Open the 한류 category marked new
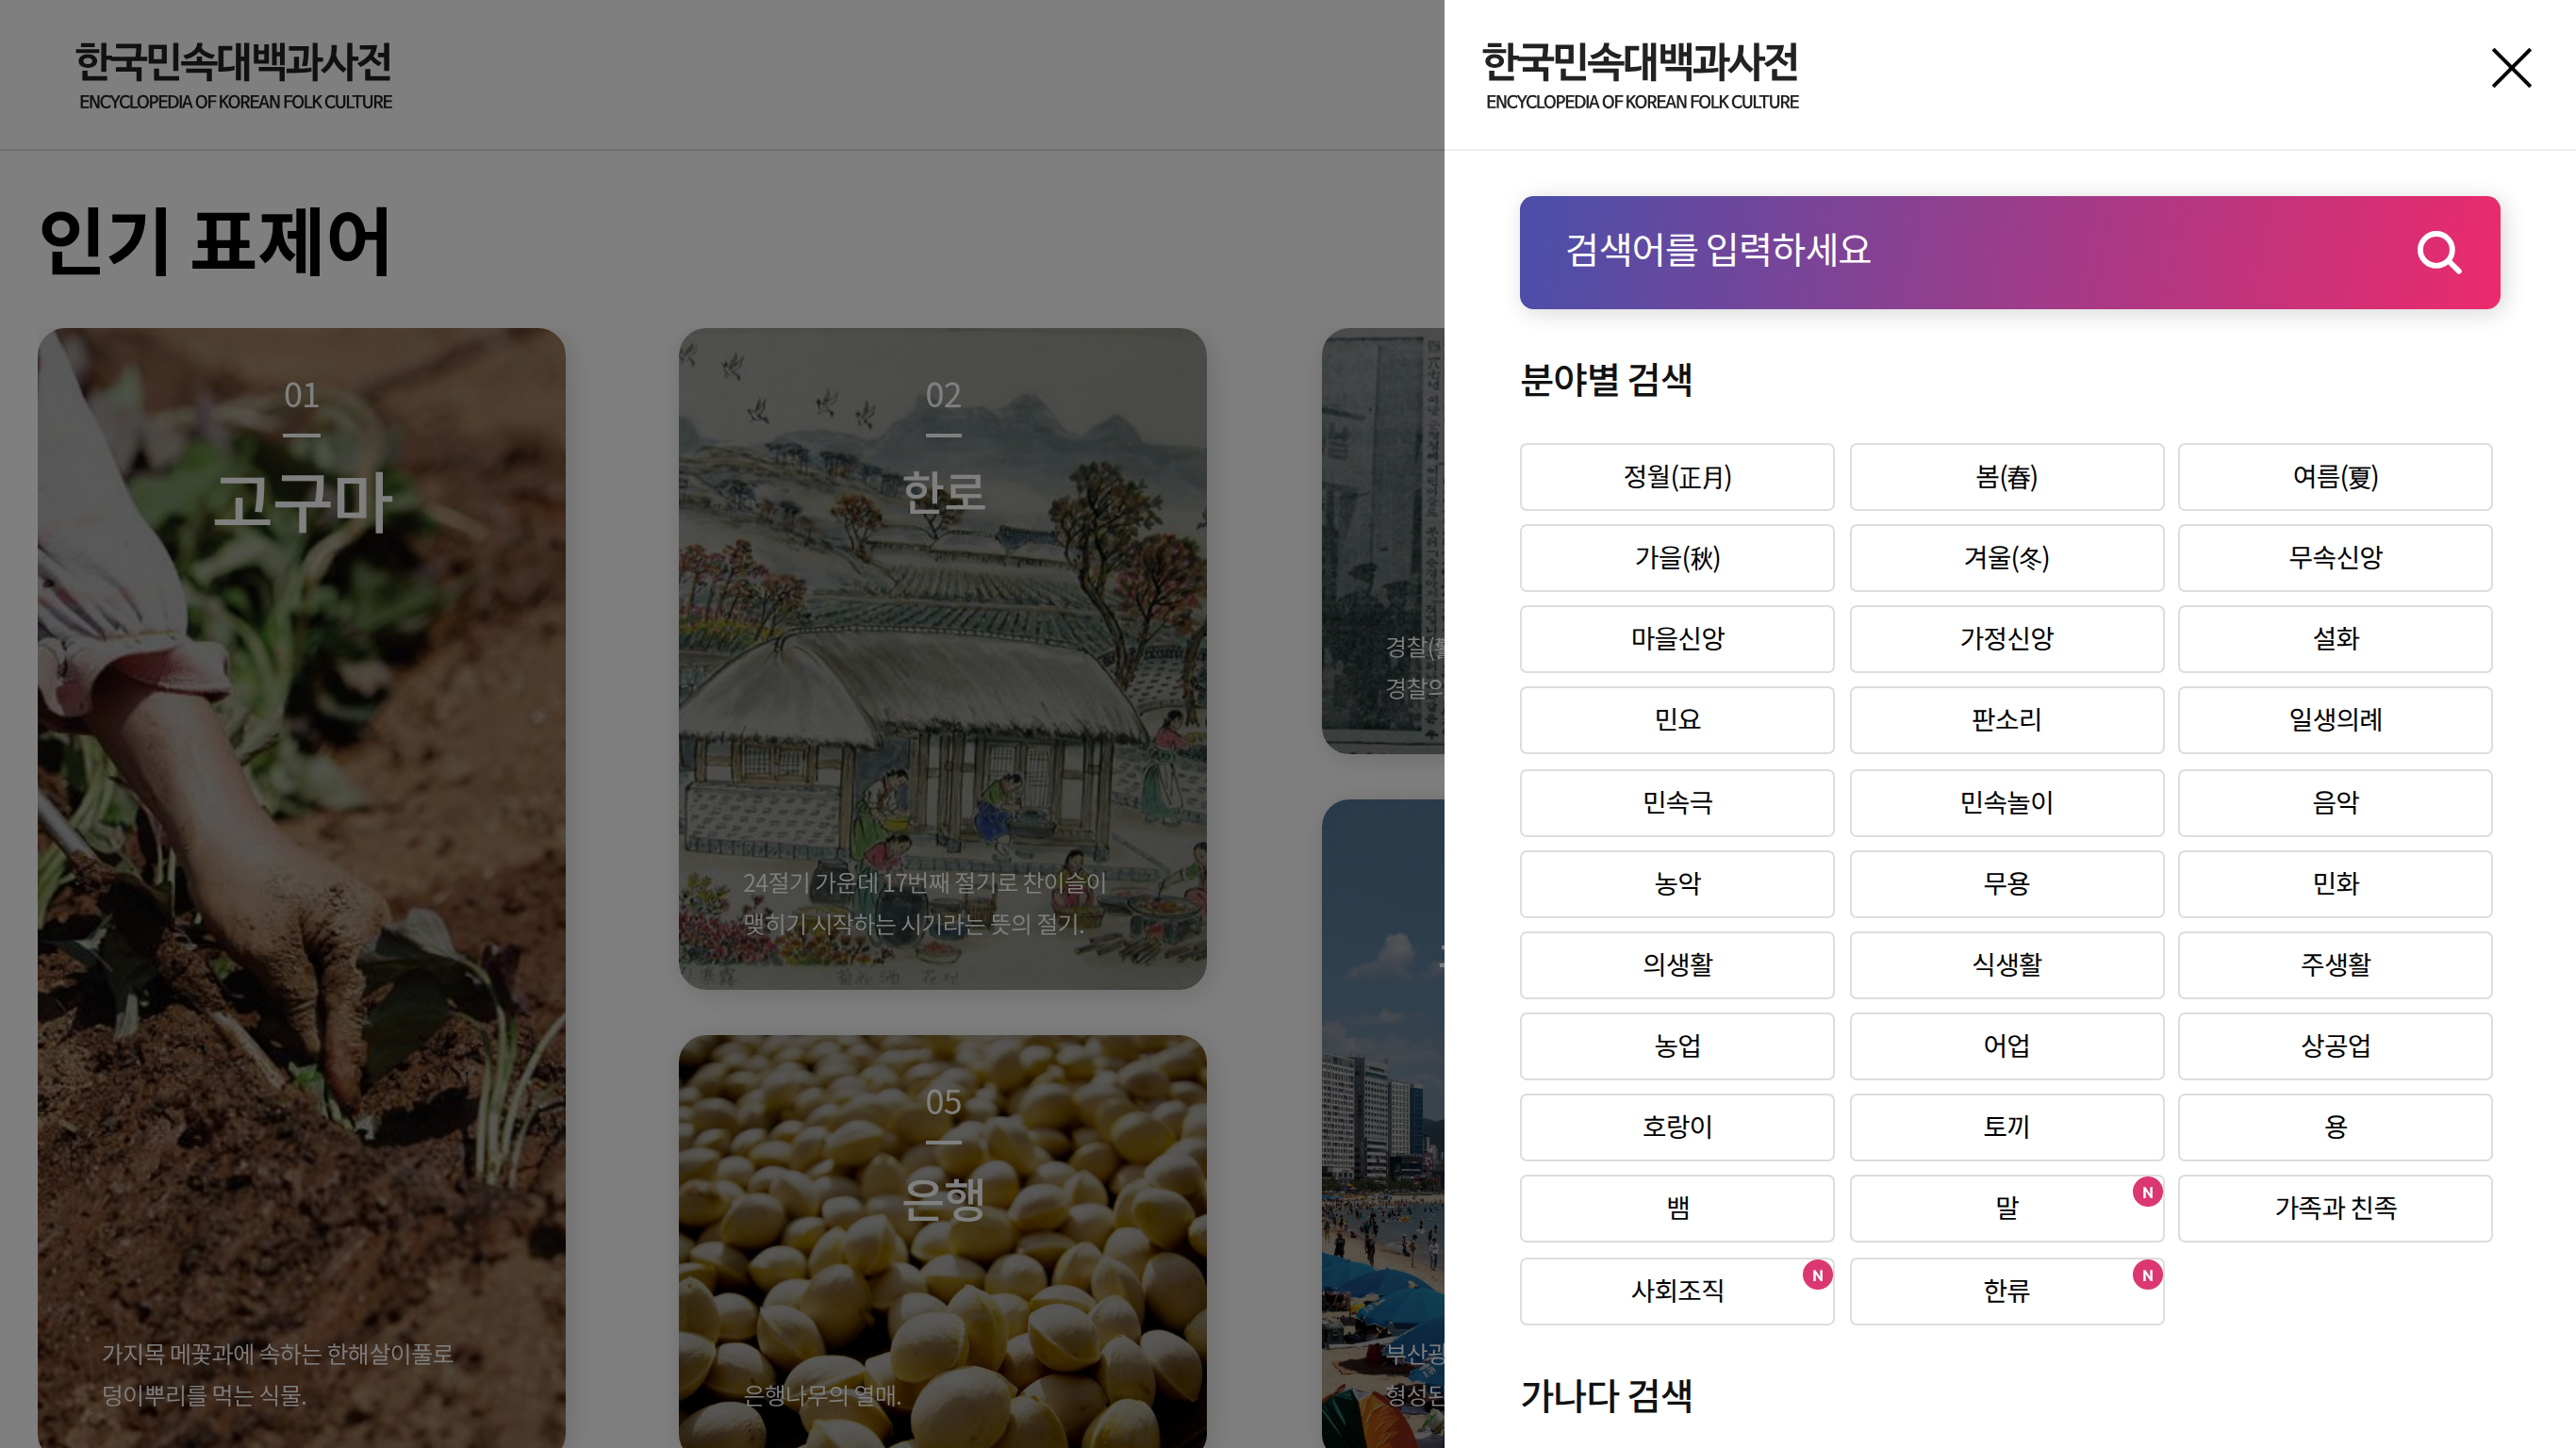Viewport: 2576px width, 1448px height. tap(2006, 1291)
